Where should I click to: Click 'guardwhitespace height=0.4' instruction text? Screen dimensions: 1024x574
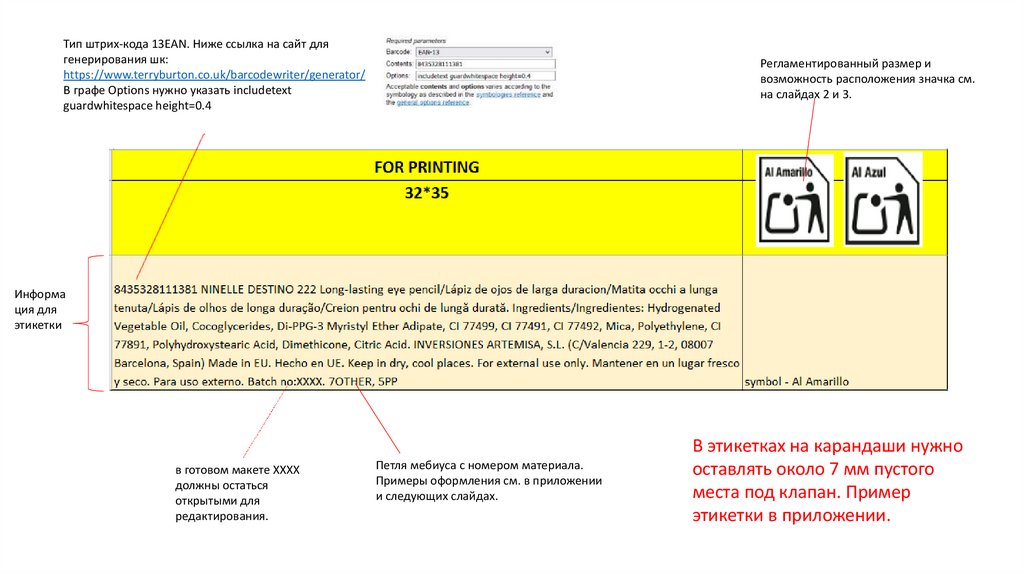pyautogui.click(x=137, y=106)
